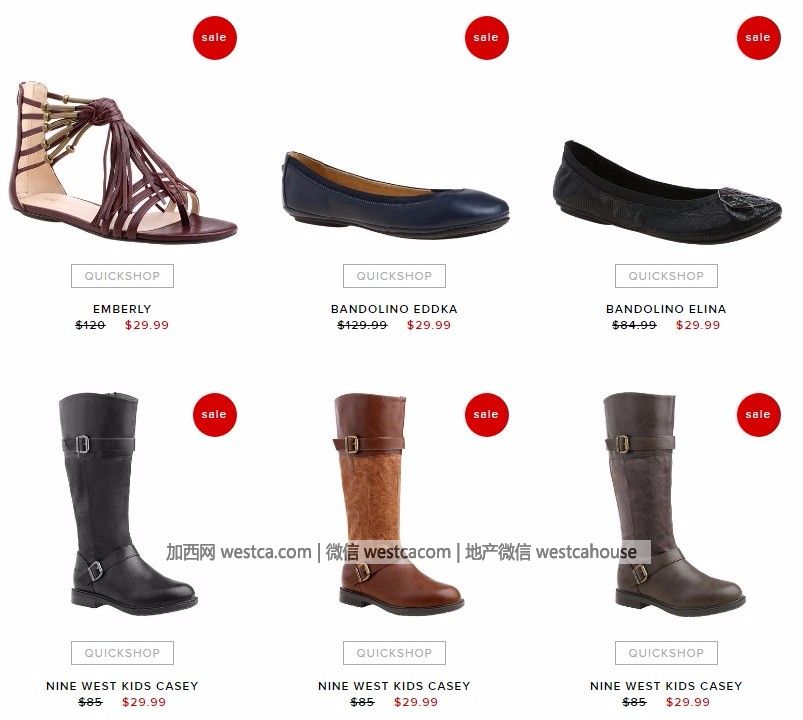Click the sale badge above Bandolino Elina

click(x=758, y=38)
